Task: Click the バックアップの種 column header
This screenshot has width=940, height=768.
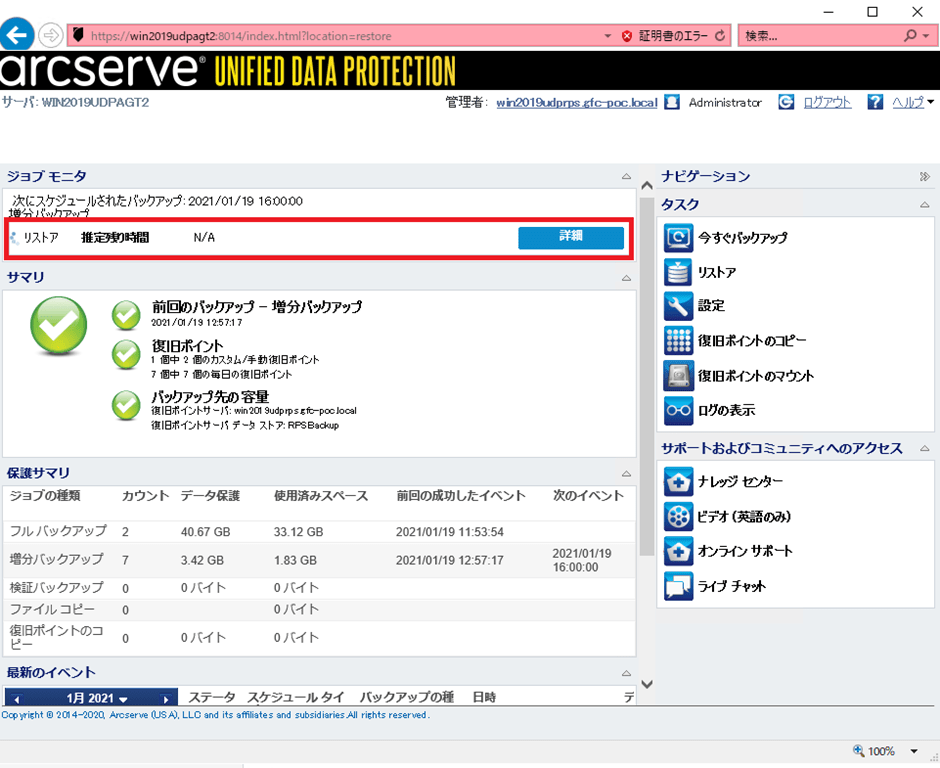Action: [x=406, y=697]
